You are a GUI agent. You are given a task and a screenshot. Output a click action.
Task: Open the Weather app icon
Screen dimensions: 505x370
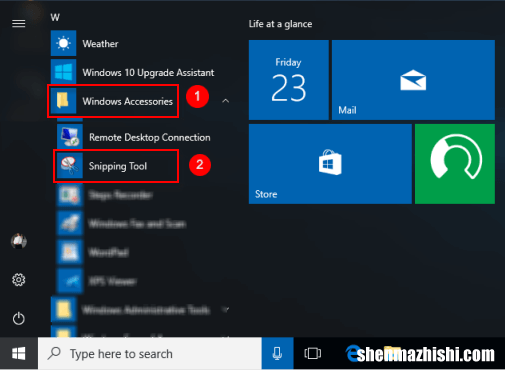(63, 43)
